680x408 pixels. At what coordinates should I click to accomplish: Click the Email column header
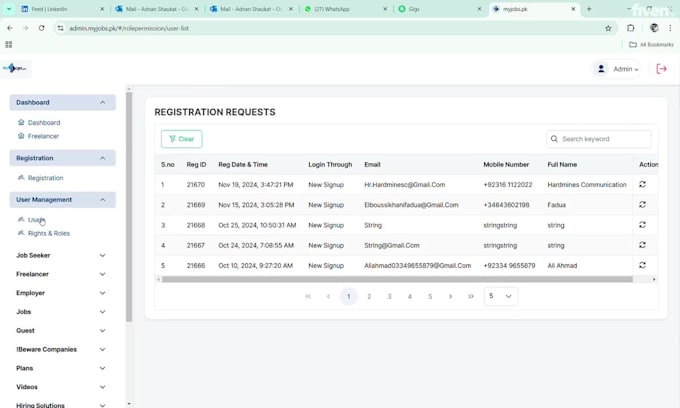[372, 165]
